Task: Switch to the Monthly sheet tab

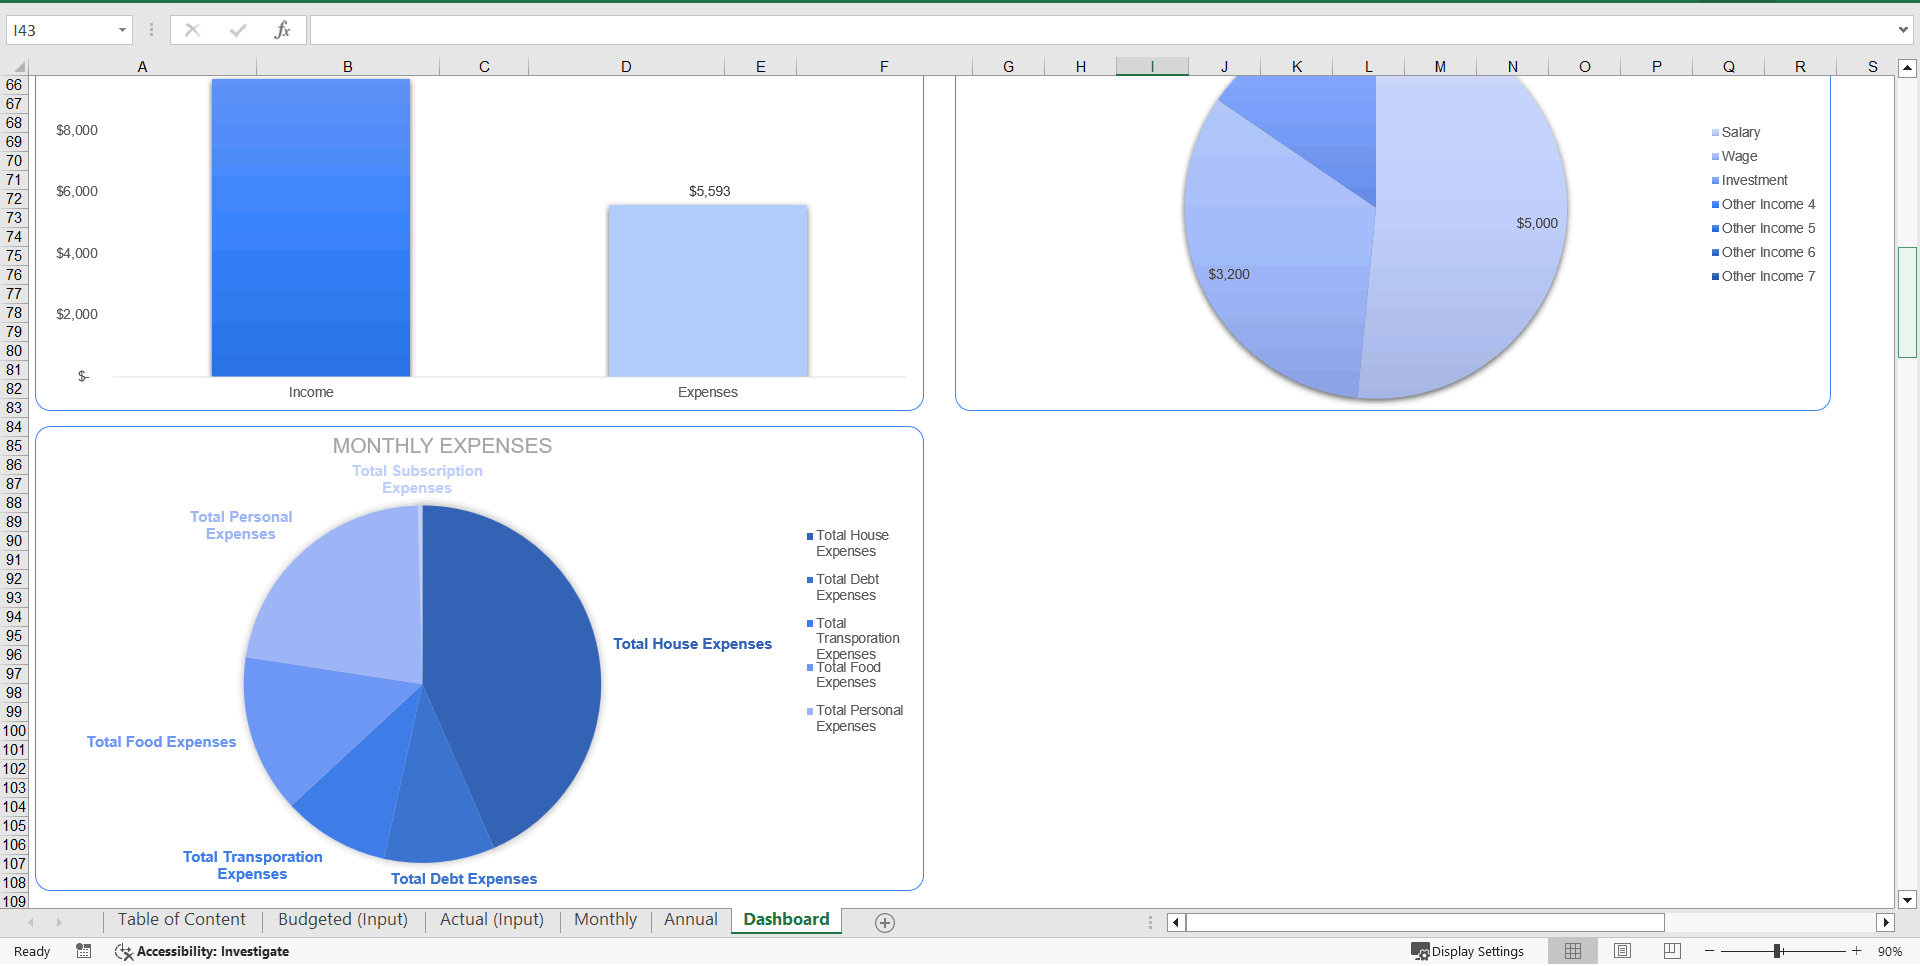Action: (605, 919)
